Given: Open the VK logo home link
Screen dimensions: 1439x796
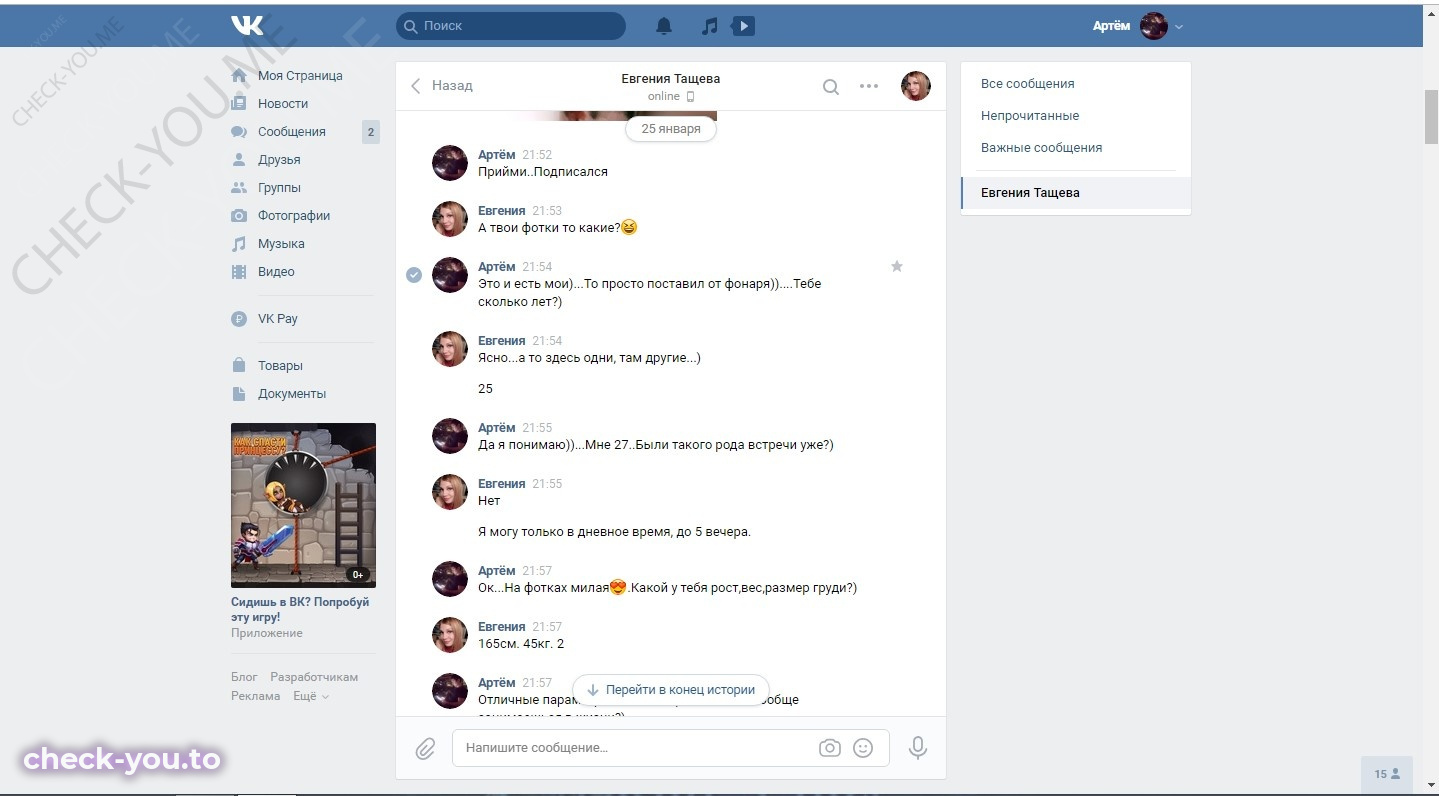Looking at the screenshot, I should tap(247, 25).
